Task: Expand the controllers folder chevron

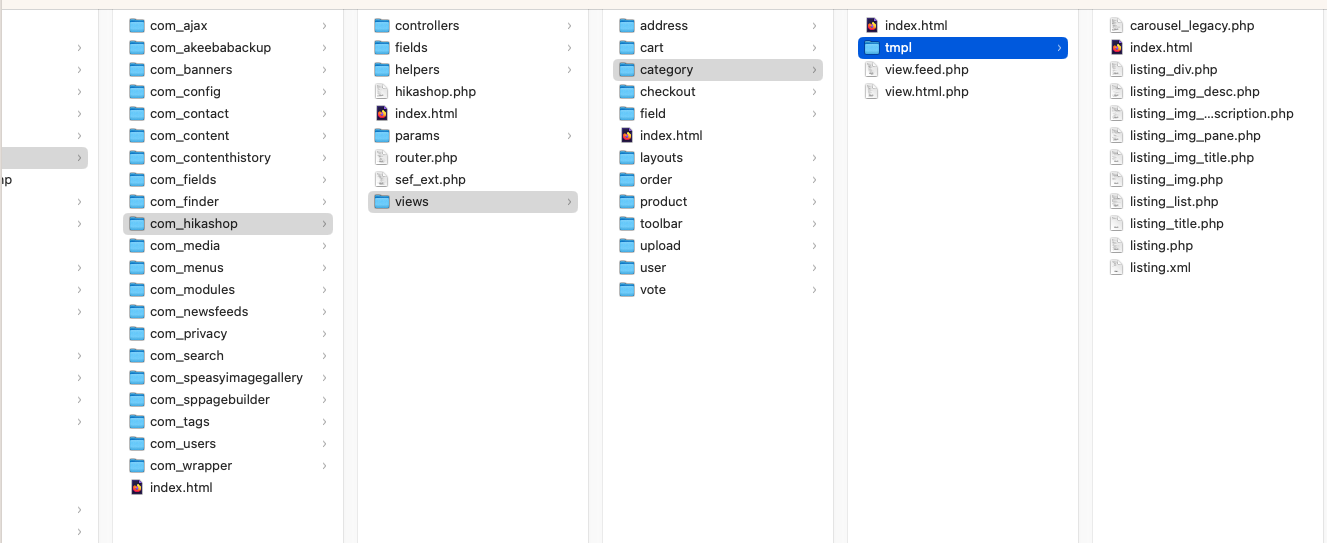Action: (x=569, y=26)
